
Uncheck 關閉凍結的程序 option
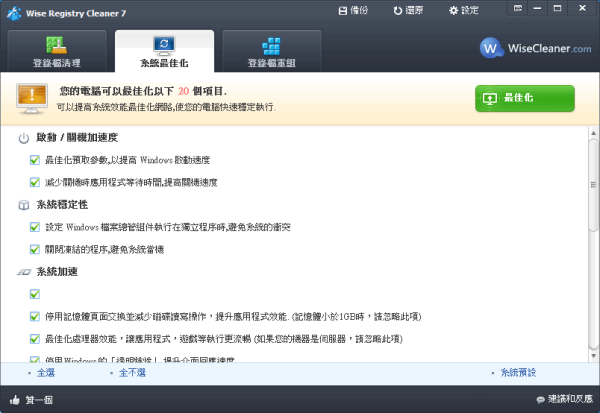click(35, 250)
